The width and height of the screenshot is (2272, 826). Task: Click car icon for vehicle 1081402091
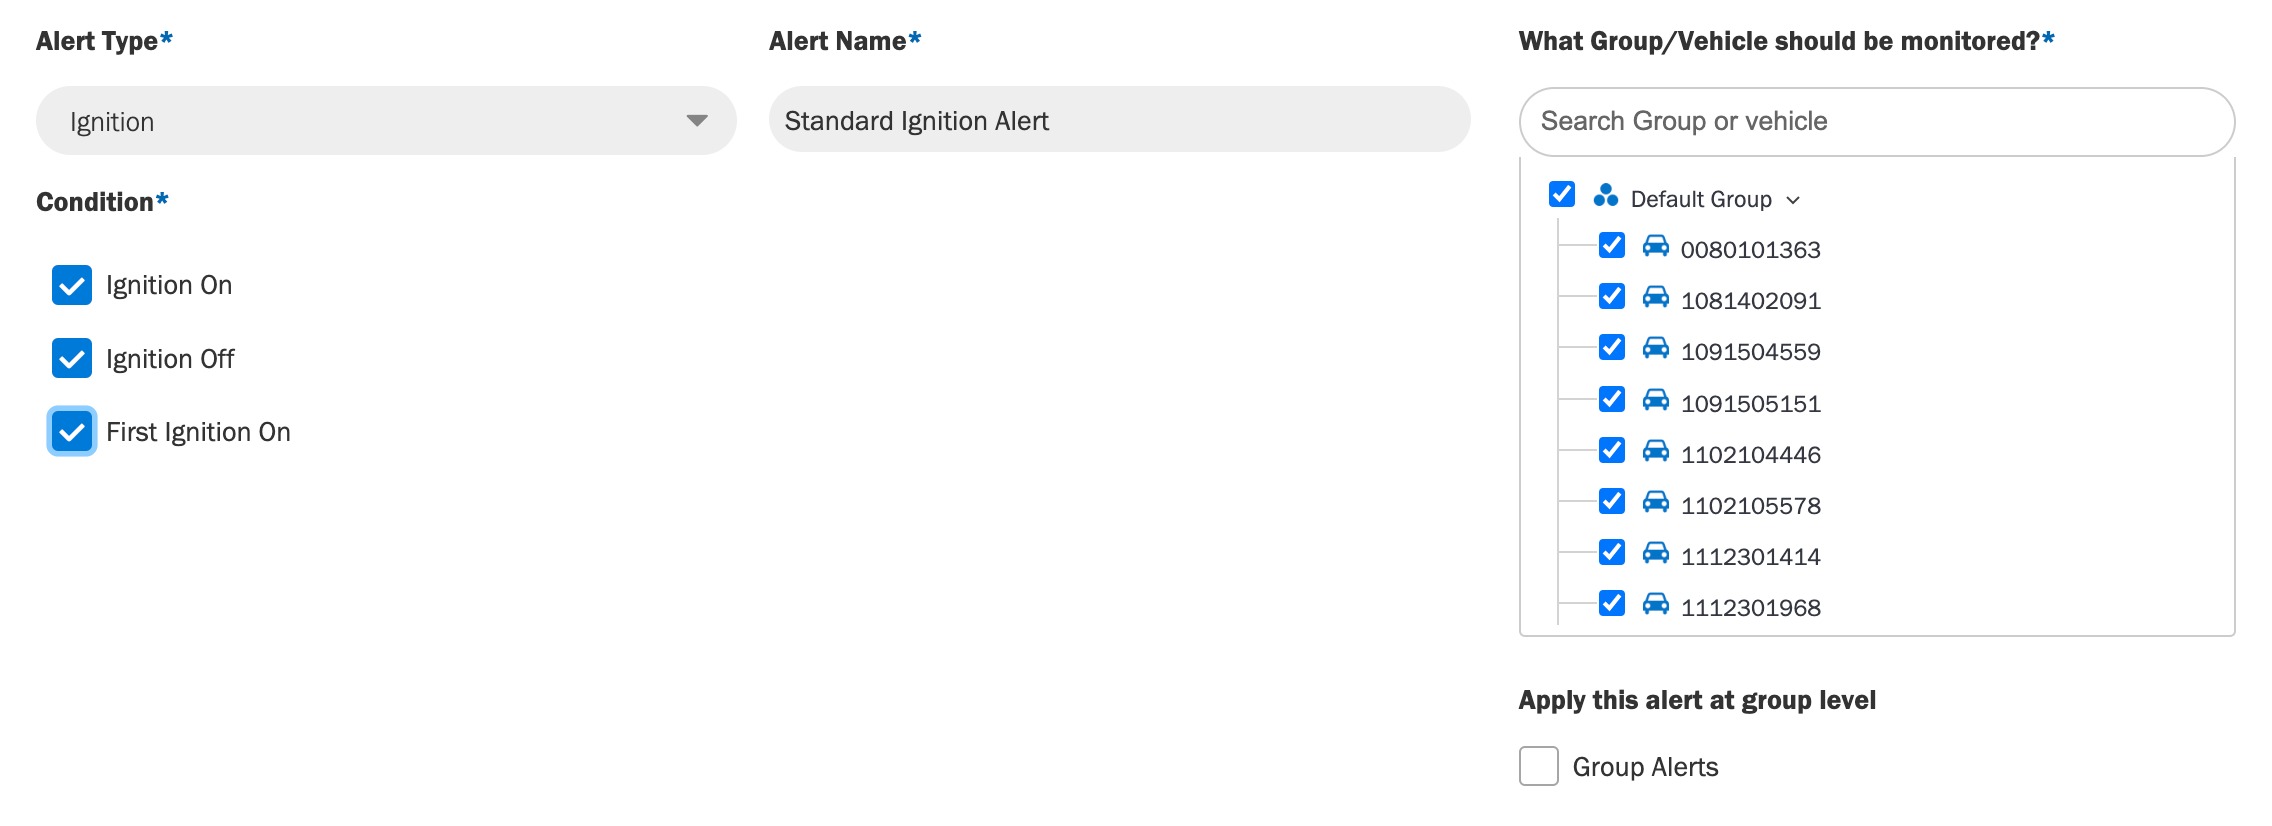pos(1656,297)
